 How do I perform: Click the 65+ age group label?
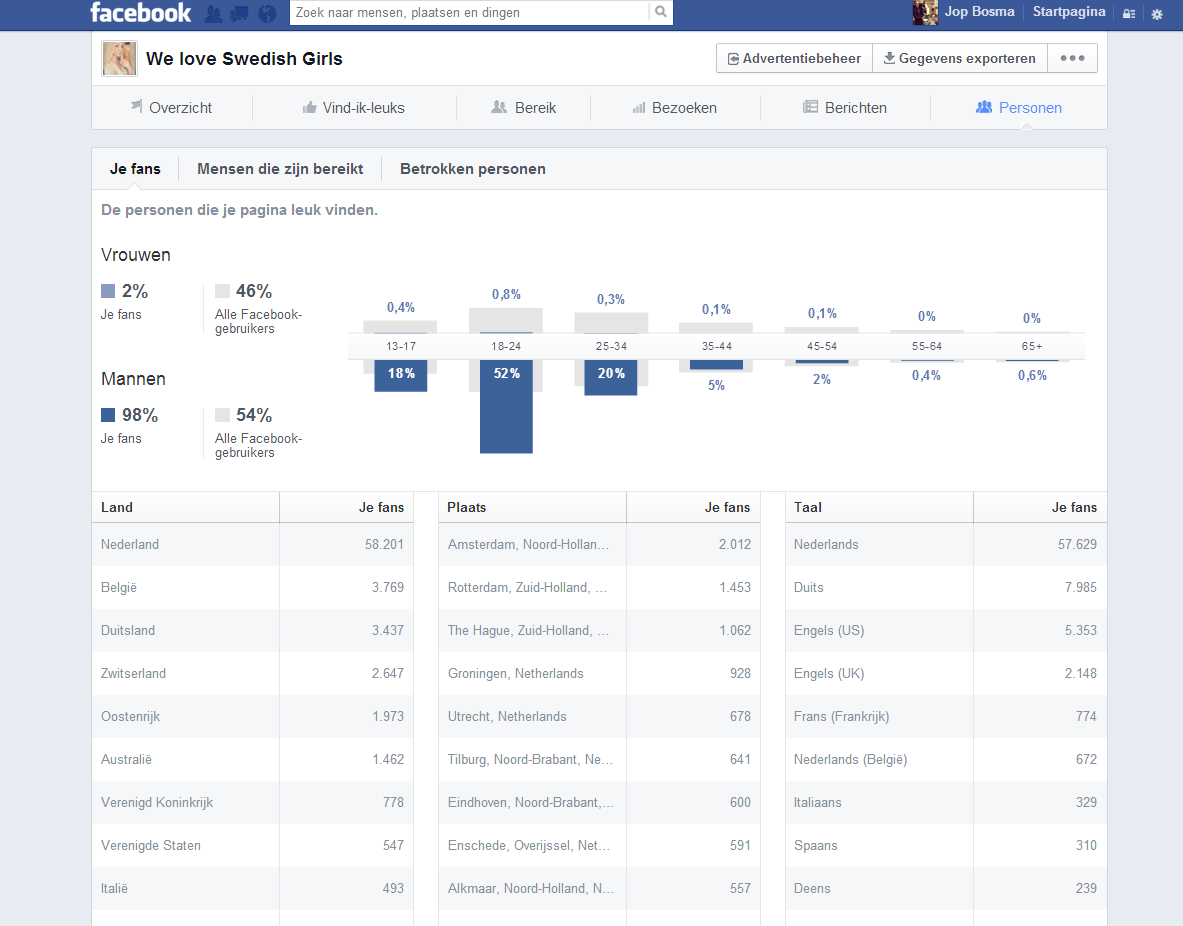point(1031,346)
